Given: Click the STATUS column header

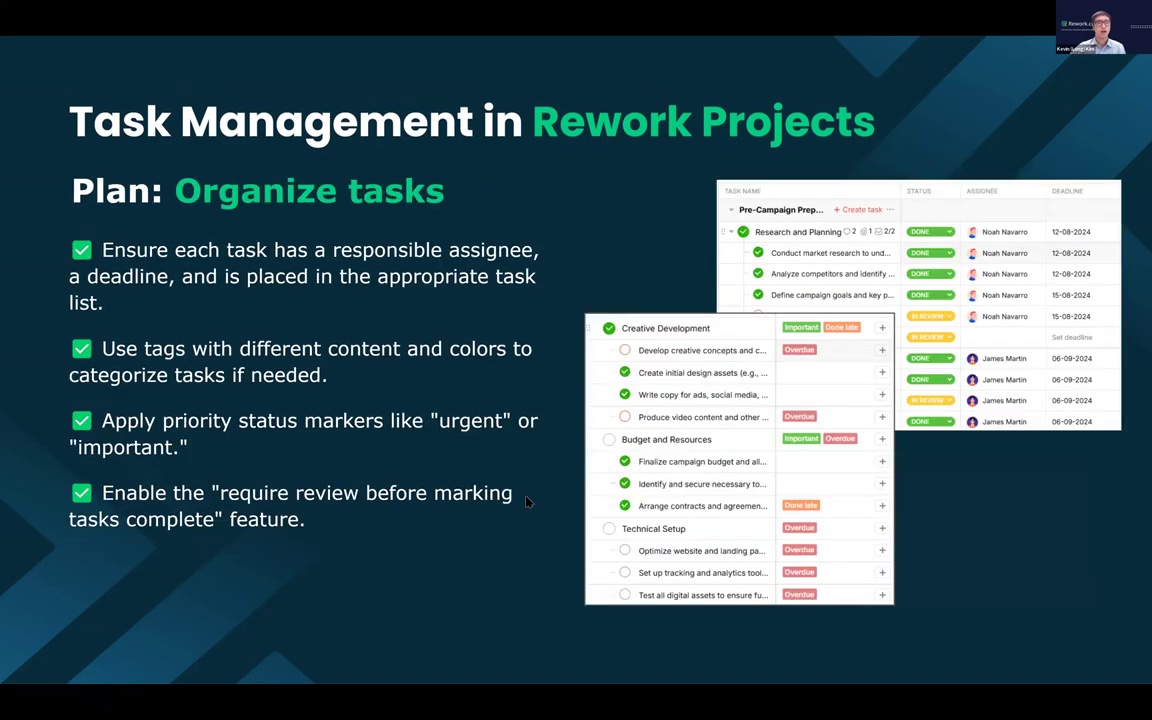Looking at the screenshot, I should 918,191.
